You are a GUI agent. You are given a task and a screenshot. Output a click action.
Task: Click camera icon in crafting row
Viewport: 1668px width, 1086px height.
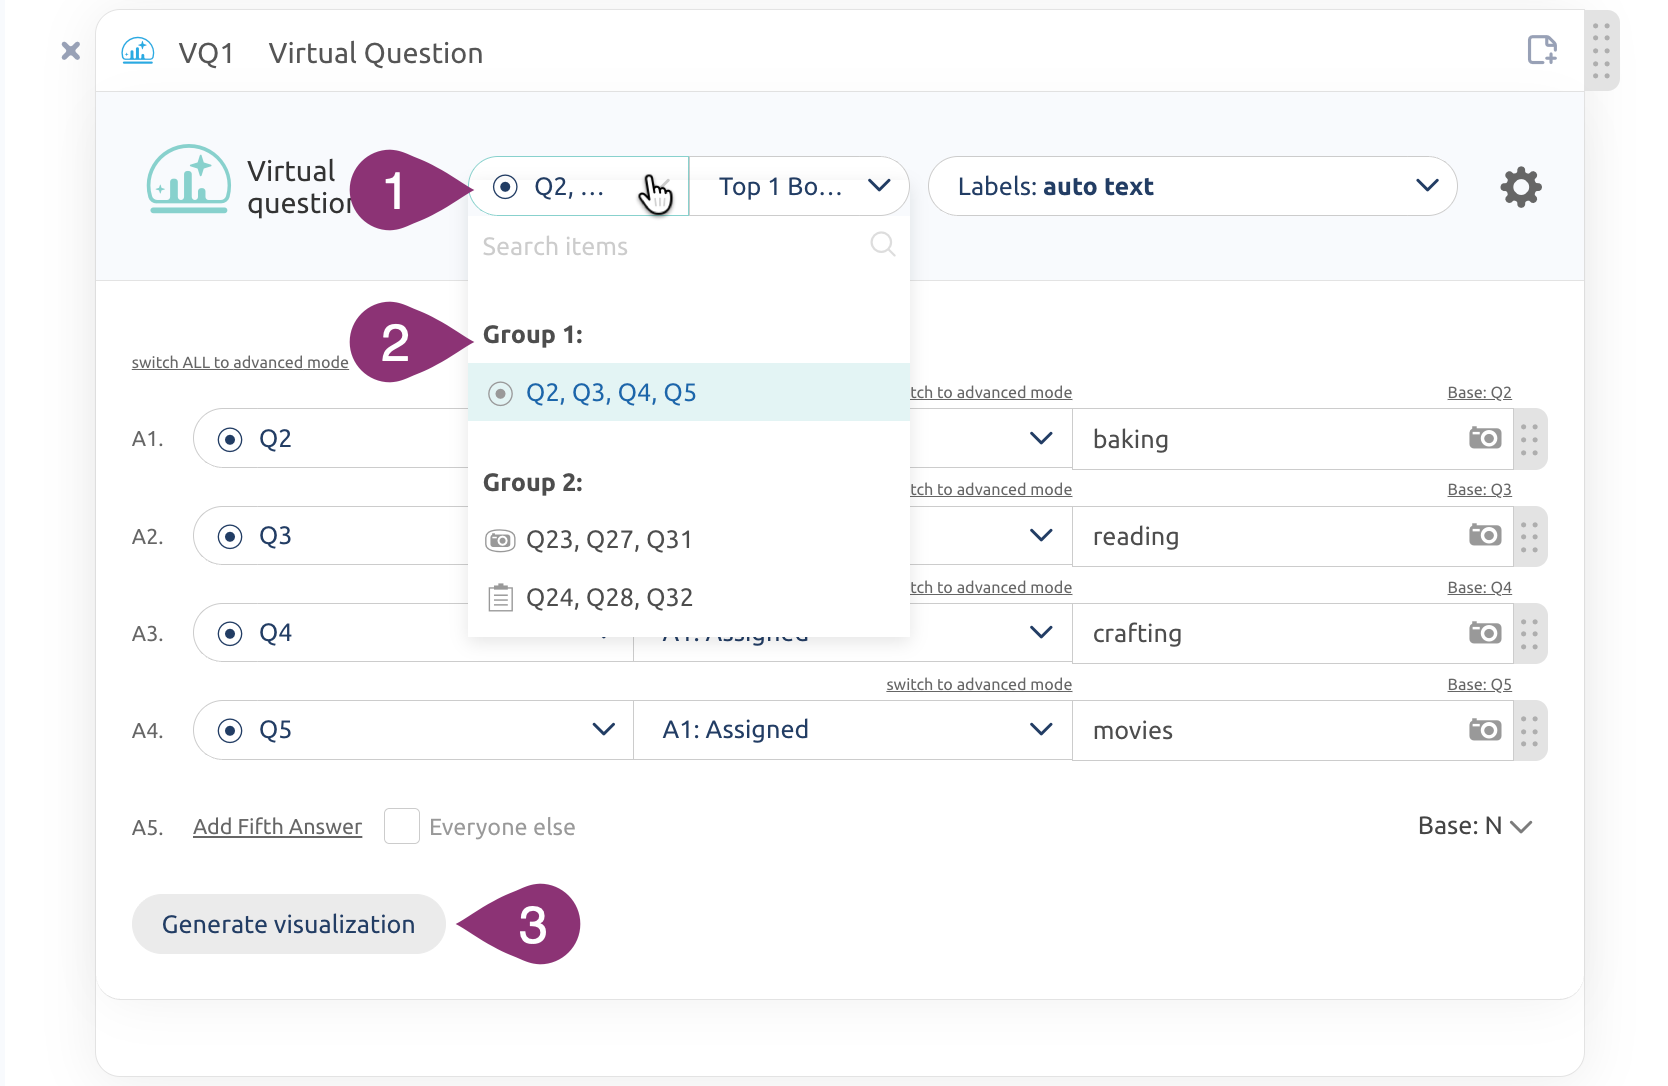point(1485,633)
